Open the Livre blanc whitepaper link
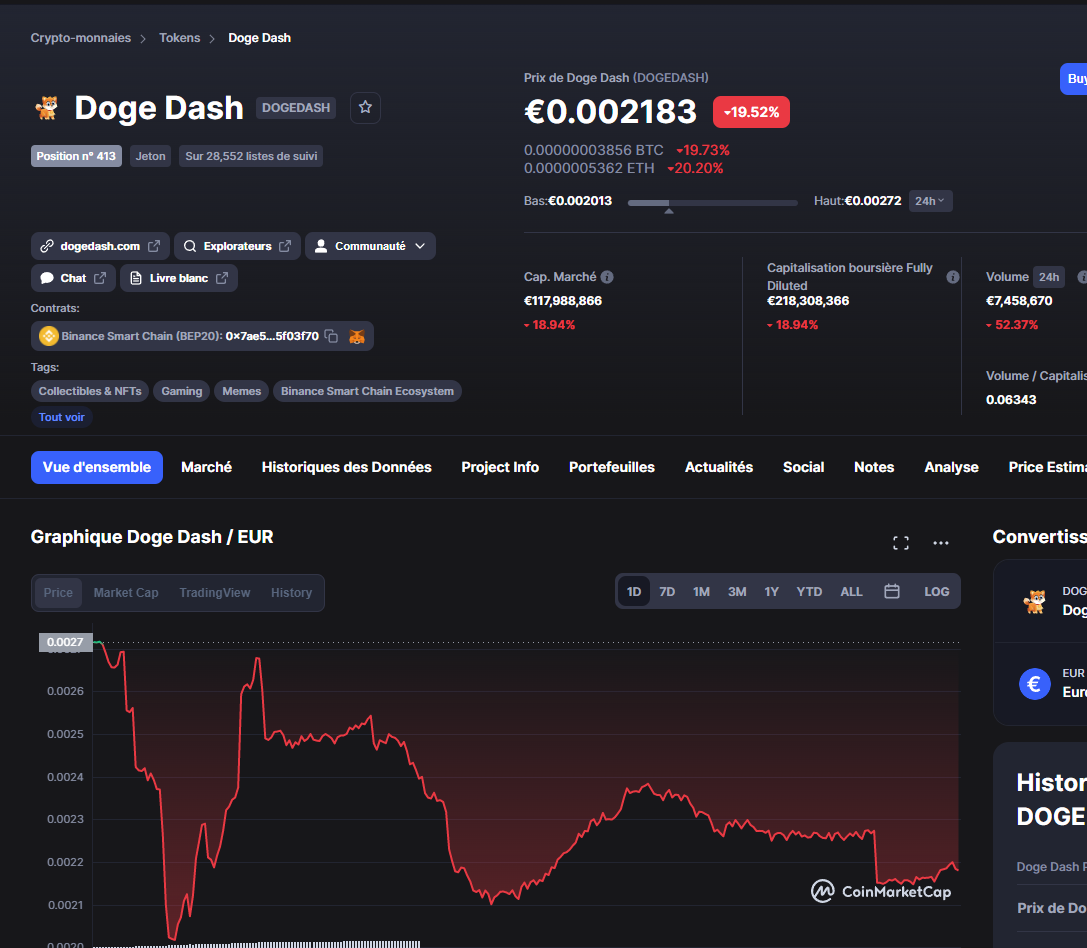1087x948 pixels. click(x=179, y=278)
